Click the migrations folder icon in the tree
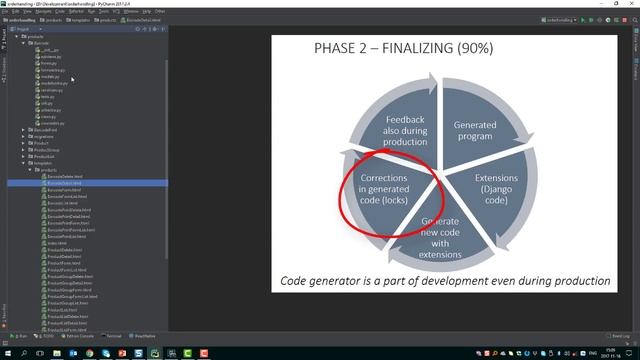640x360 pixels. coord(31,136)
